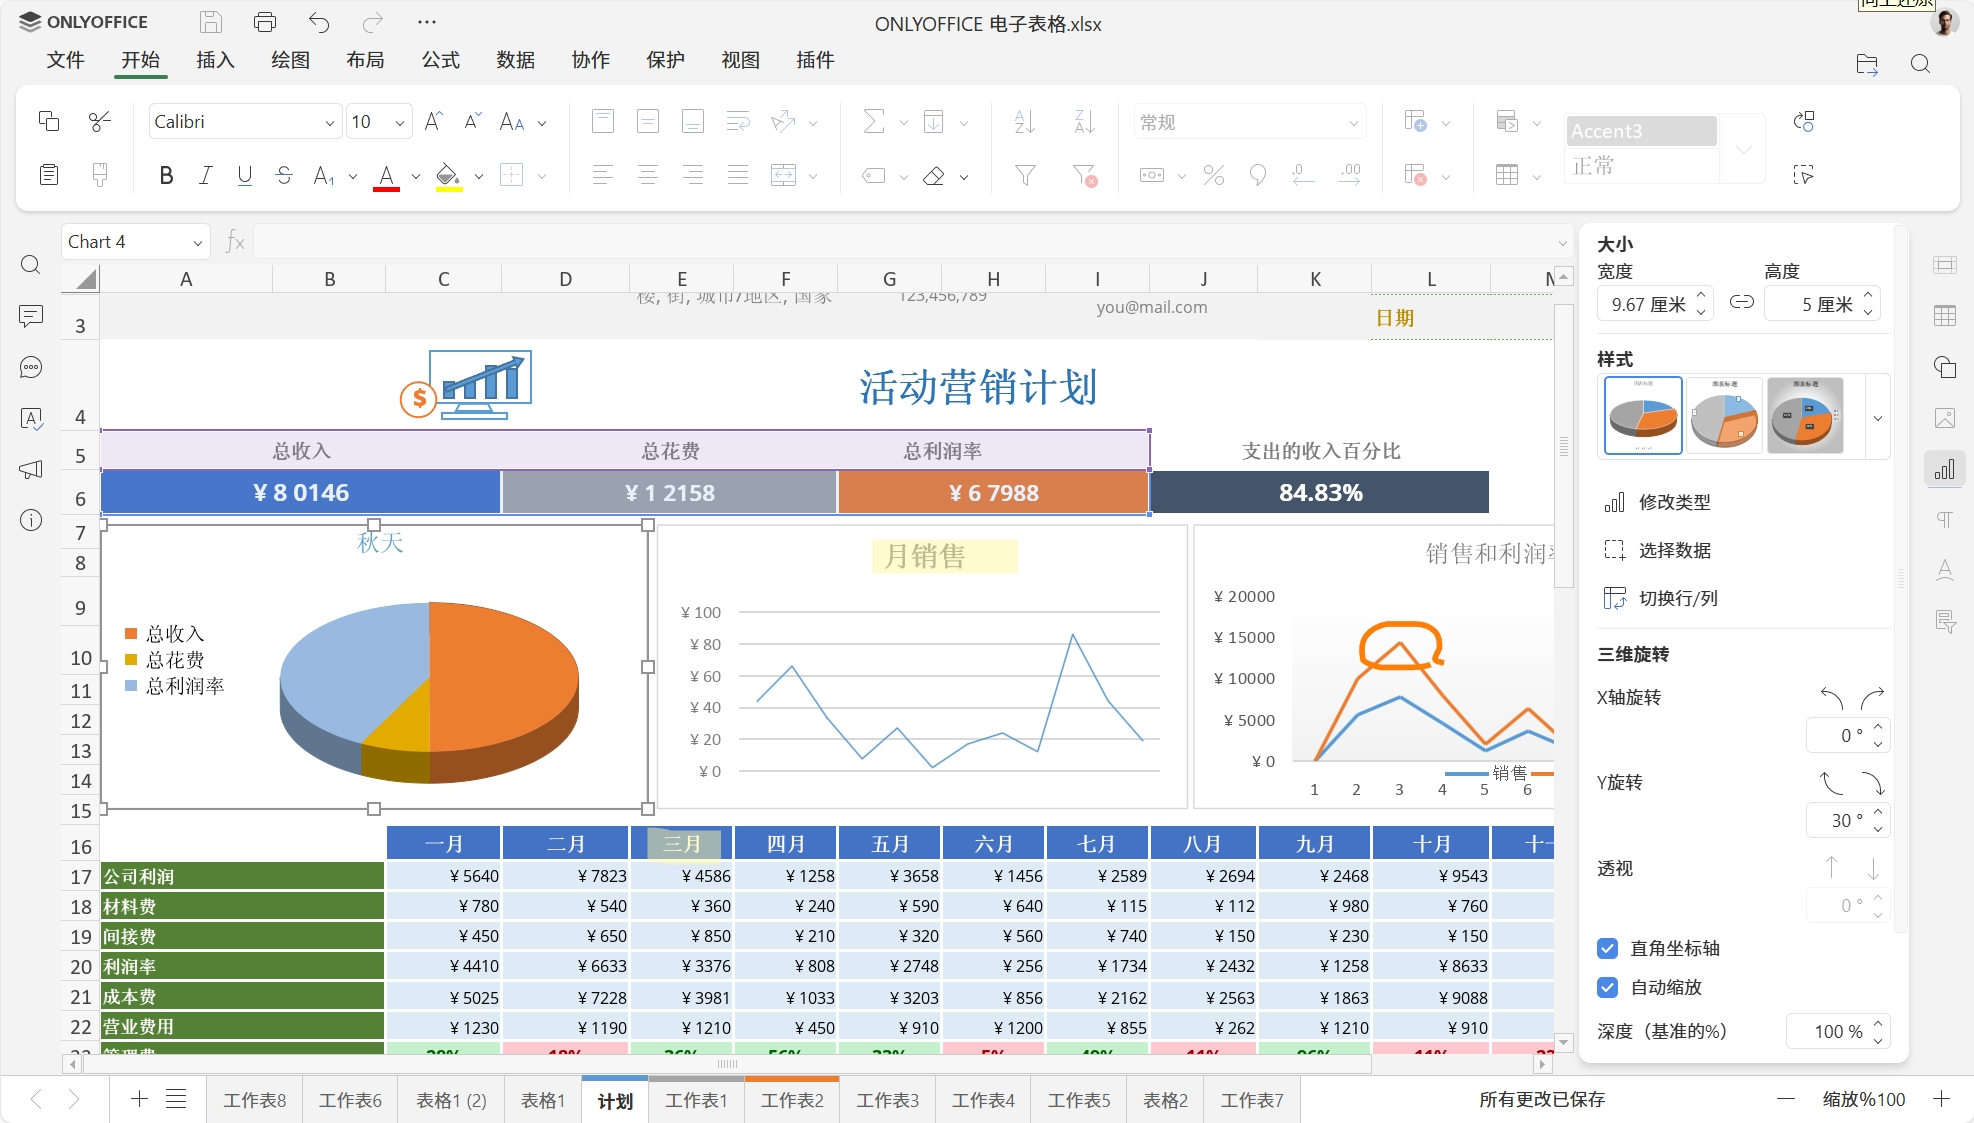Screen dimensions: 1974x1123
Task: Open the Search icon in left sidebar
Action: (x=31, y=264)
